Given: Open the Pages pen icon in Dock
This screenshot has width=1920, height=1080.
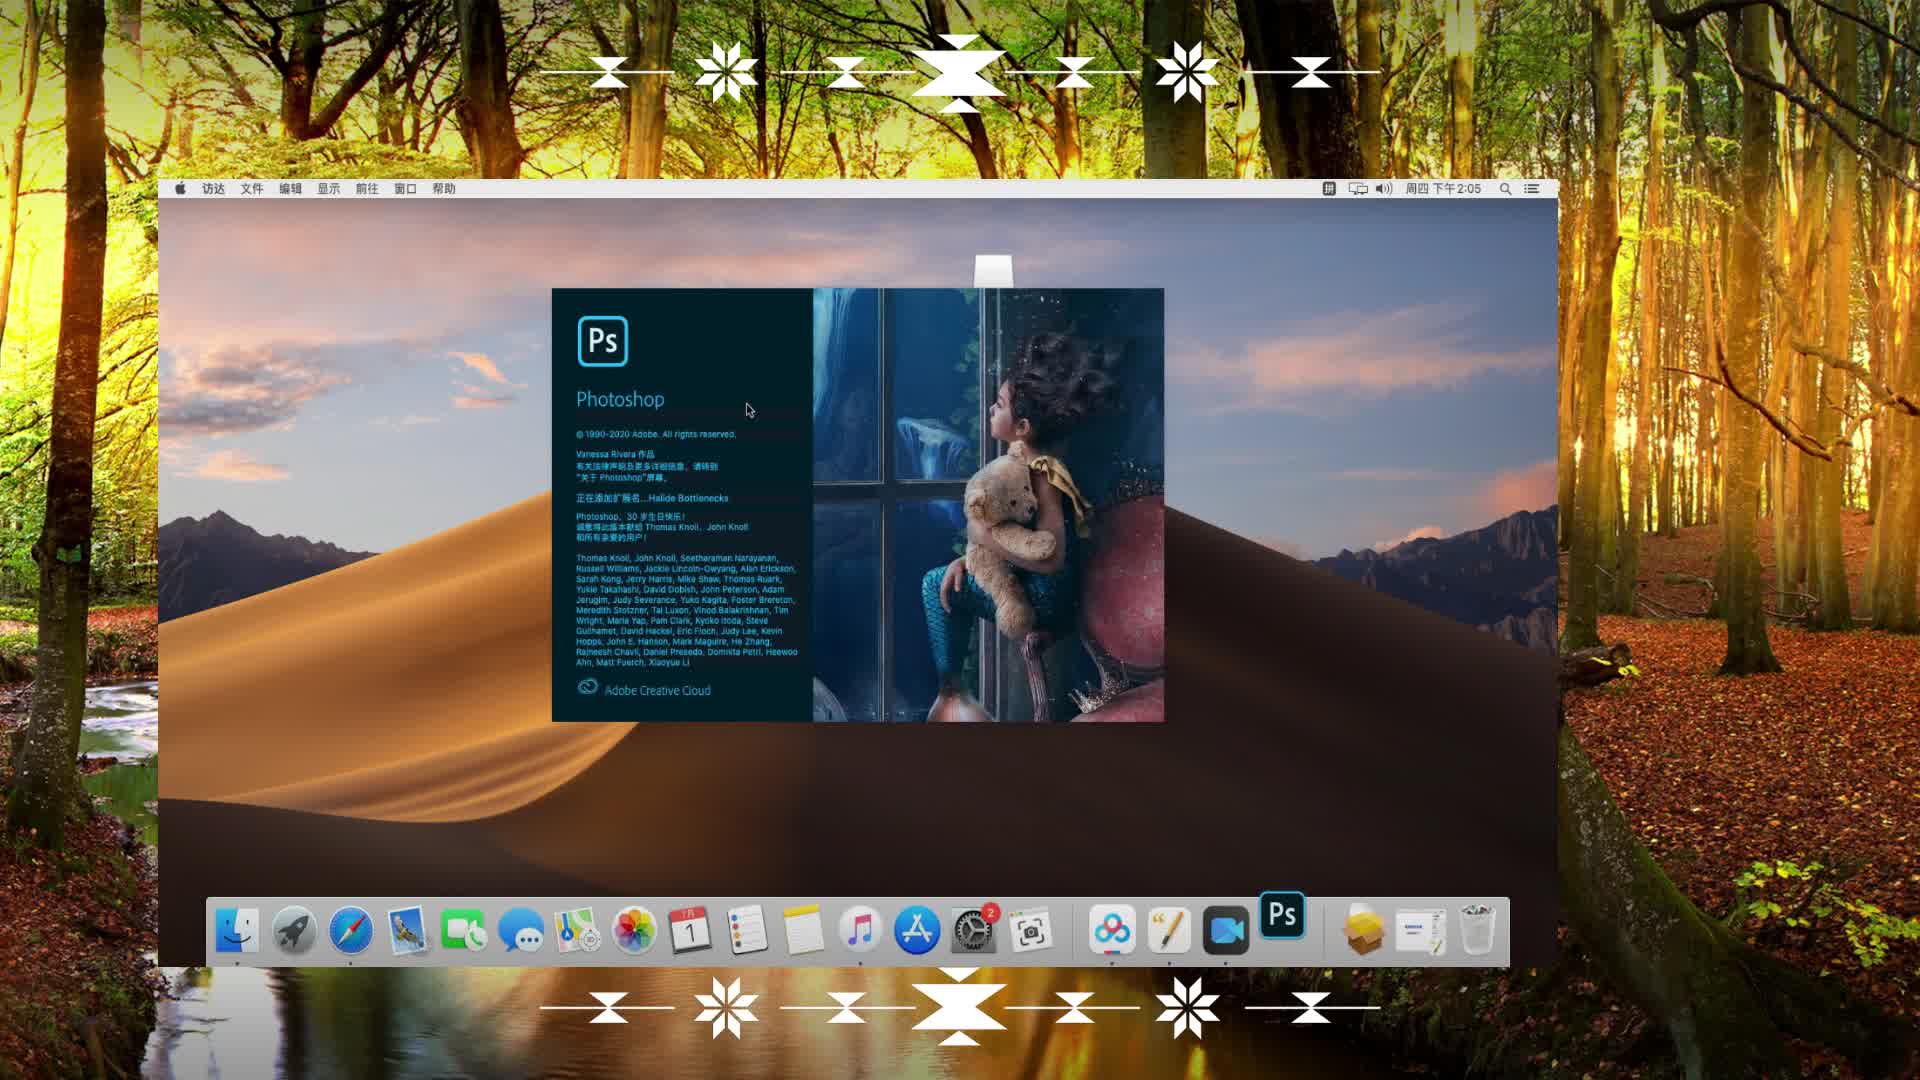Looking at the screenshot, I should pyautogui.click(x=1169, y=931).
